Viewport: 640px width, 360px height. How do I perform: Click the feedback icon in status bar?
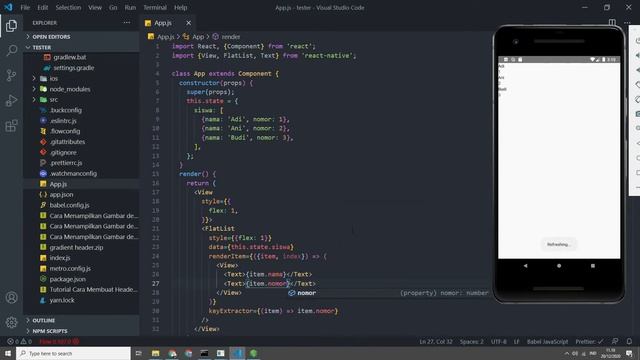click(615, 341)
